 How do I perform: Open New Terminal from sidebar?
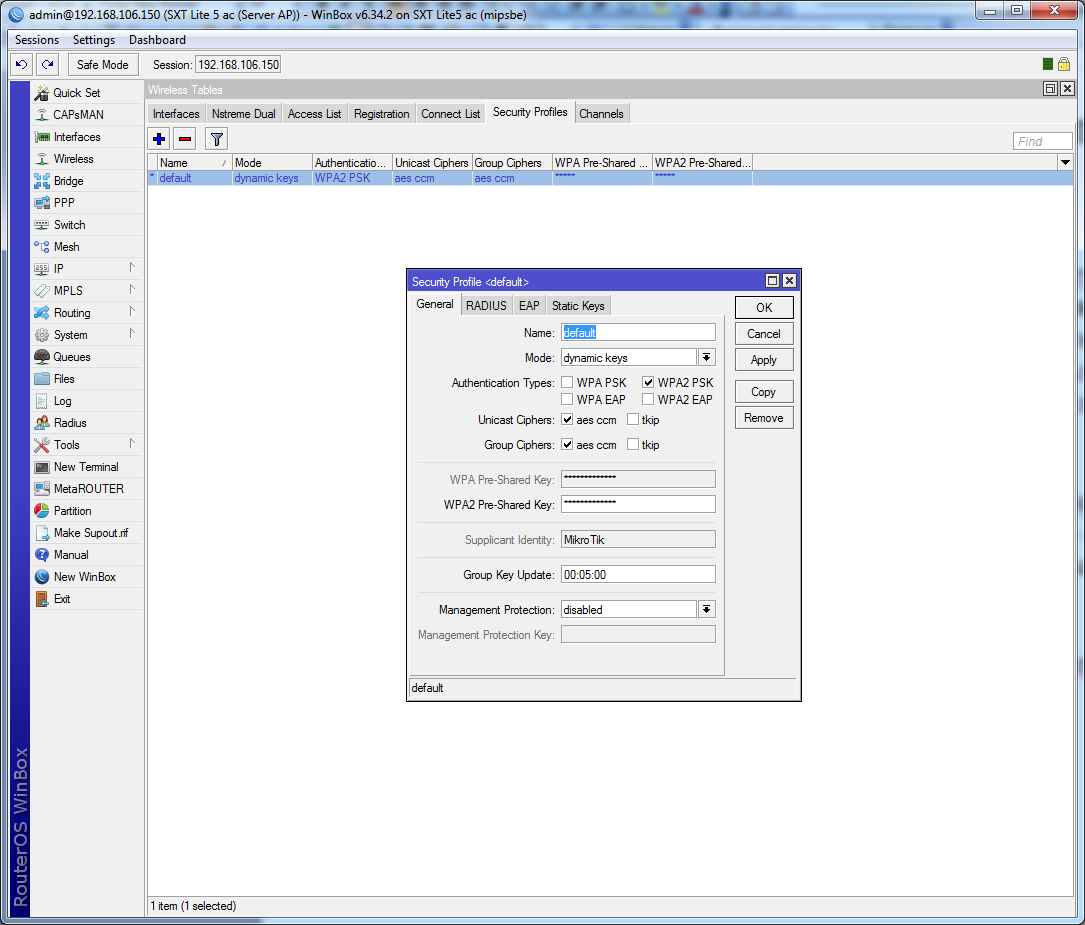[x=85, y=467]
